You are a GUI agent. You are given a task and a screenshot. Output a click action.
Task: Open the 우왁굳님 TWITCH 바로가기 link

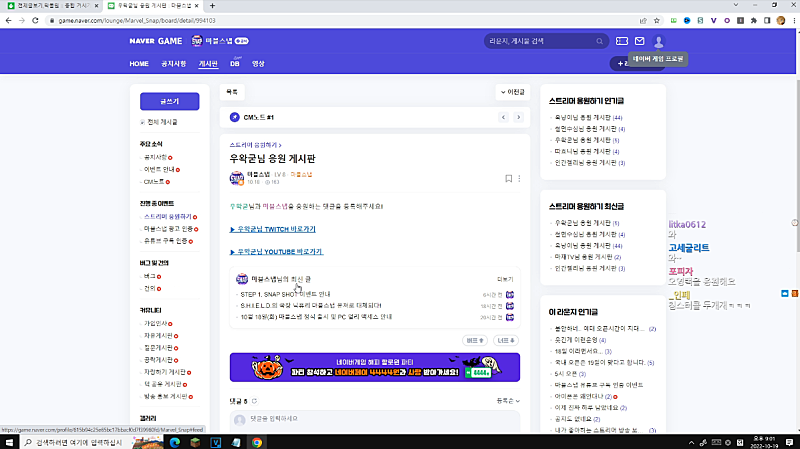[x=275, y=229]
